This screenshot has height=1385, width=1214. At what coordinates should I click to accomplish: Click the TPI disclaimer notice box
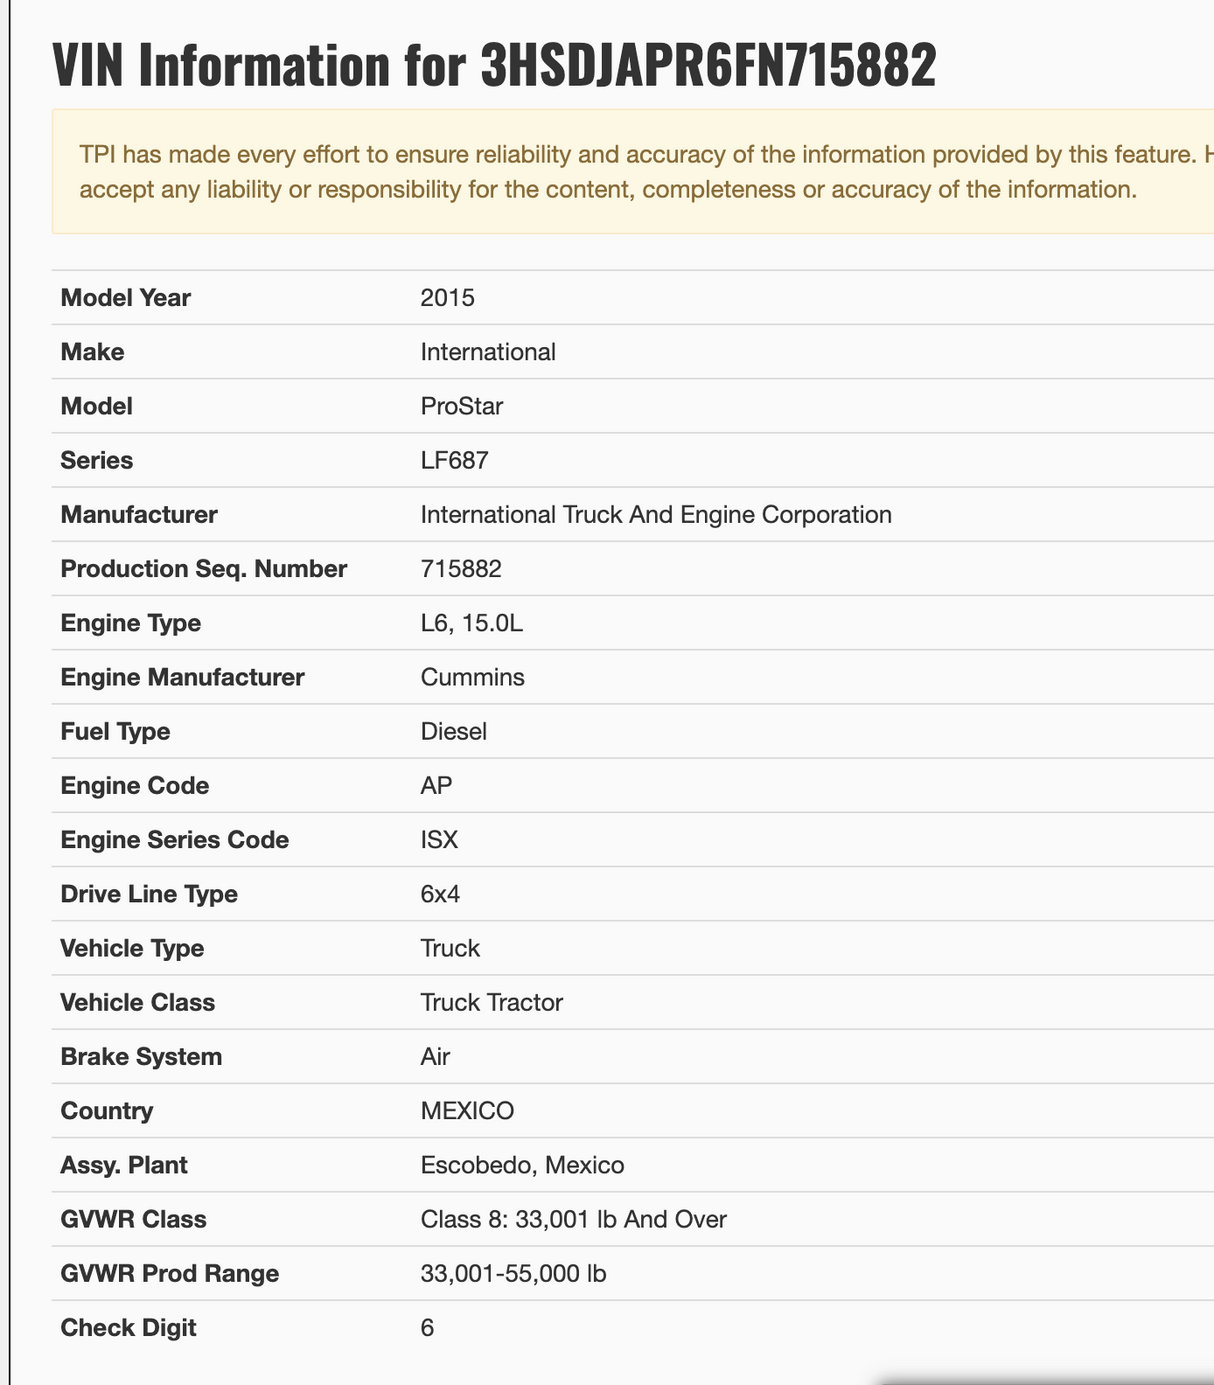point(632,172)
